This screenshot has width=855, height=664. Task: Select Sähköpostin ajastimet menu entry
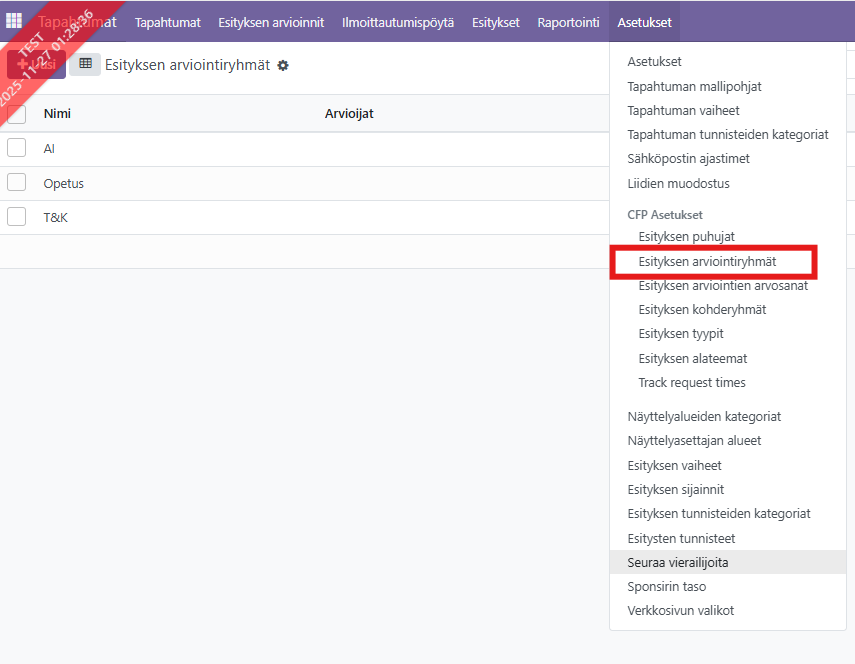688,158
